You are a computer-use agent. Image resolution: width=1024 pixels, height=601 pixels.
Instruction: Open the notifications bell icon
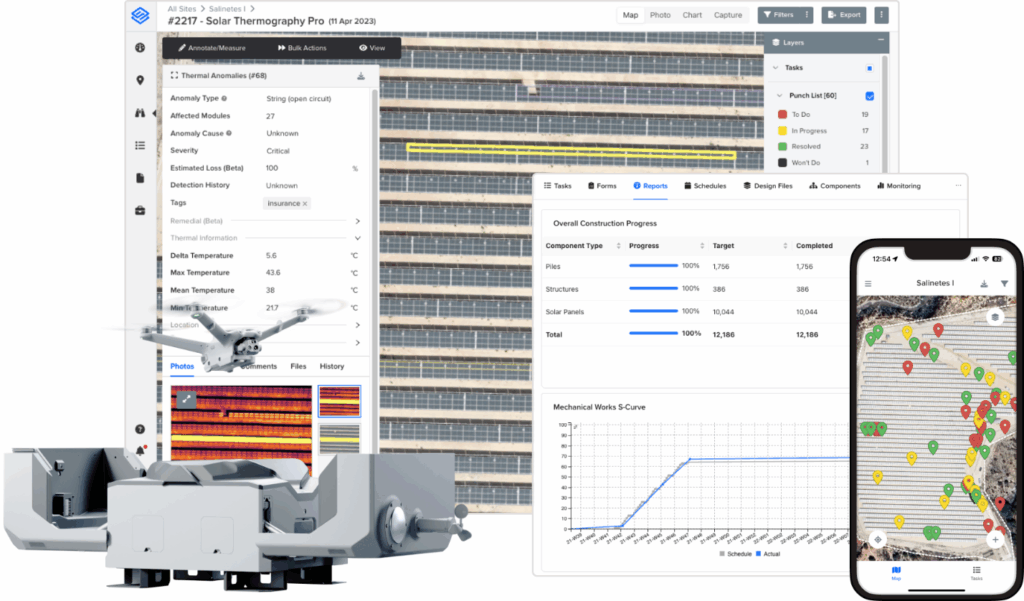pyautogui.click(x=140, y=450)
